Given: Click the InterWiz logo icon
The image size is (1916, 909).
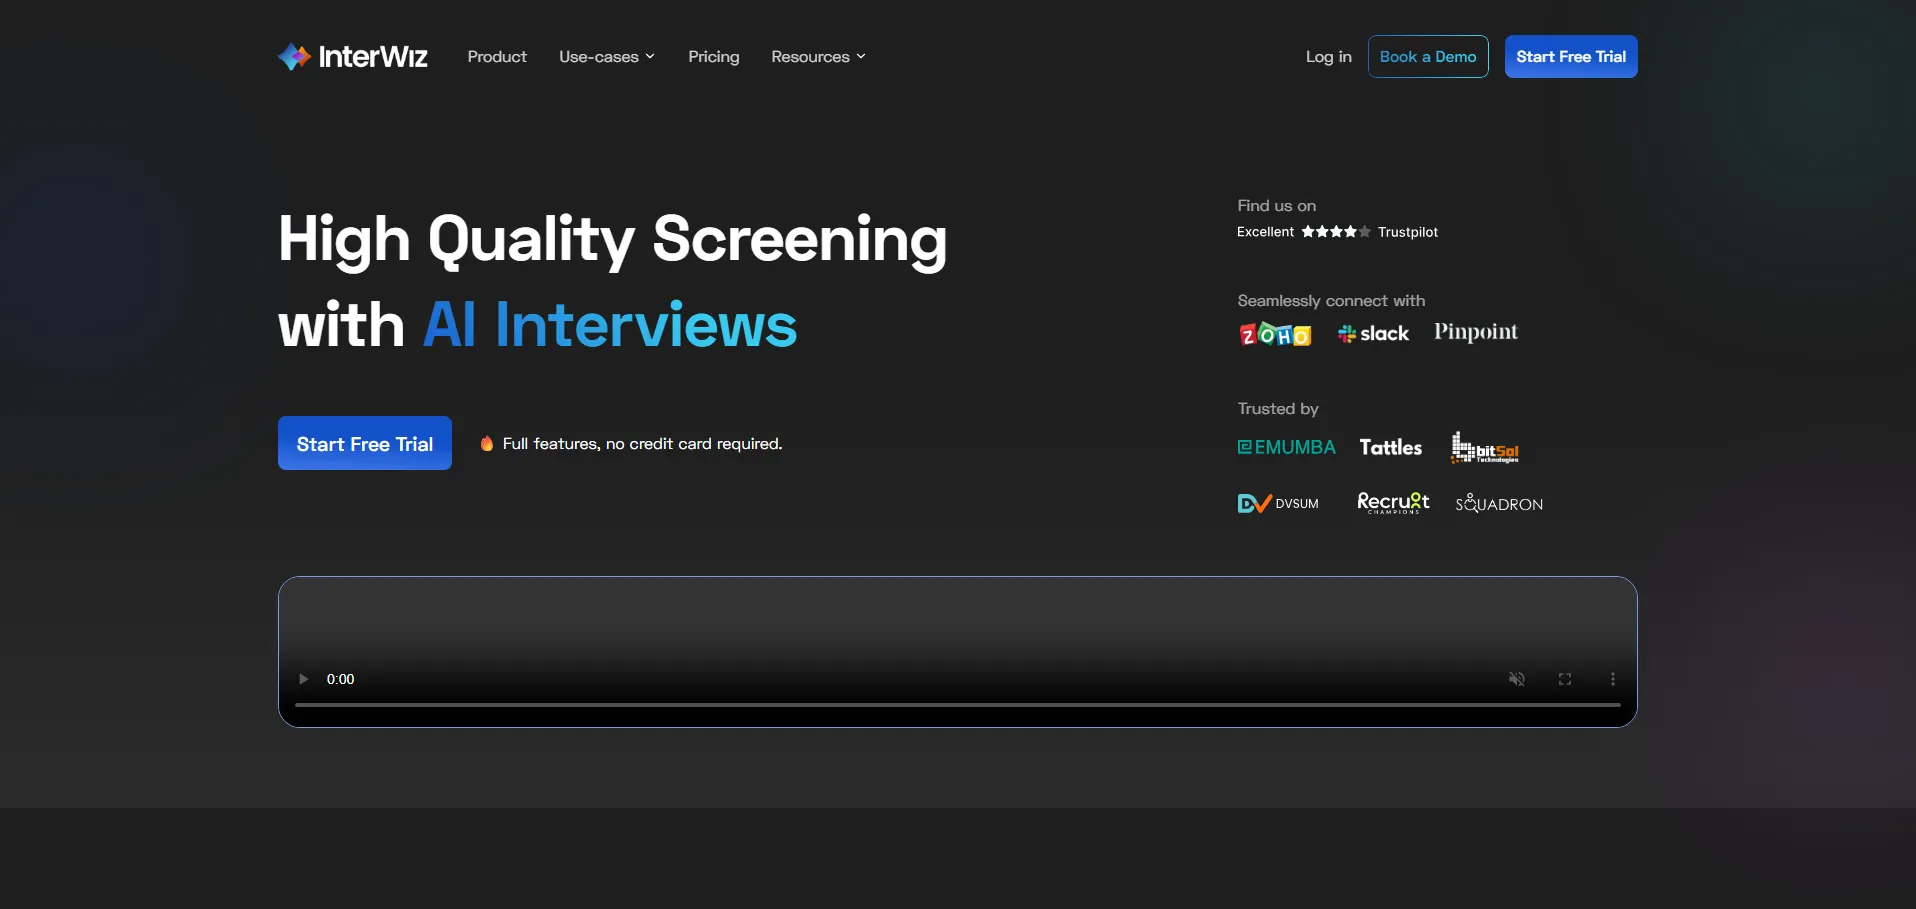Looking at the screenshot, I should [x=294, y=57].
